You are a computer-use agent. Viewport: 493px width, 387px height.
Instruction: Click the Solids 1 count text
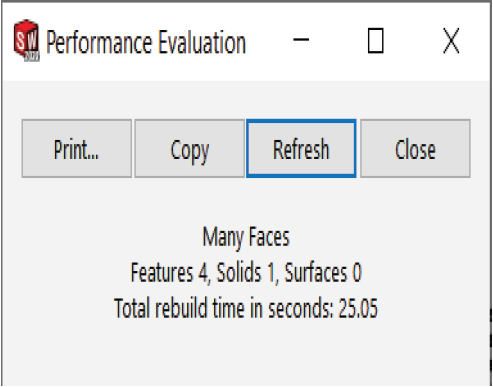click(x=247, y=273)
